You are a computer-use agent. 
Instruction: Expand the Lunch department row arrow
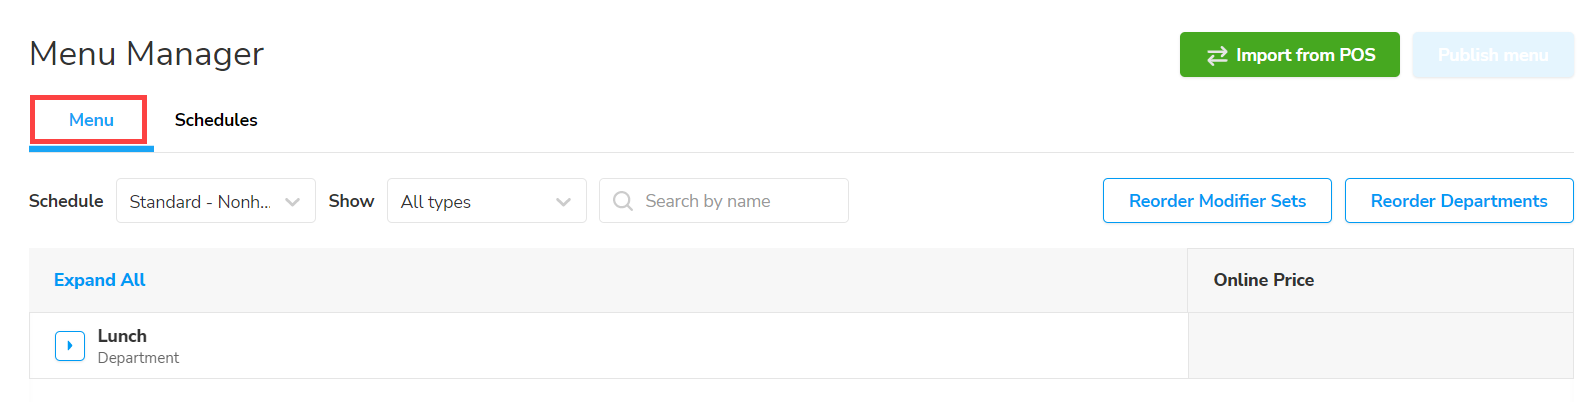70,346
